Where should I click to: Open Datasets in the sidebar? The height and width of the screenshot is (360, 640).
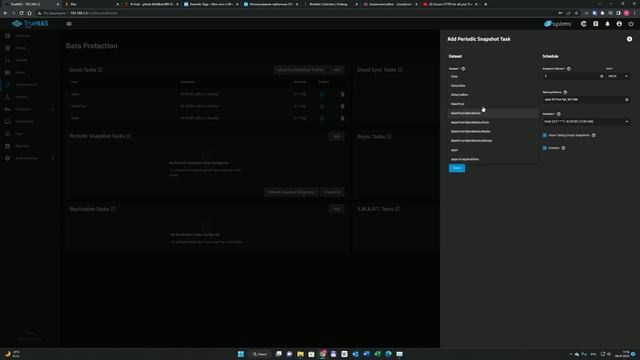[22, 60]
